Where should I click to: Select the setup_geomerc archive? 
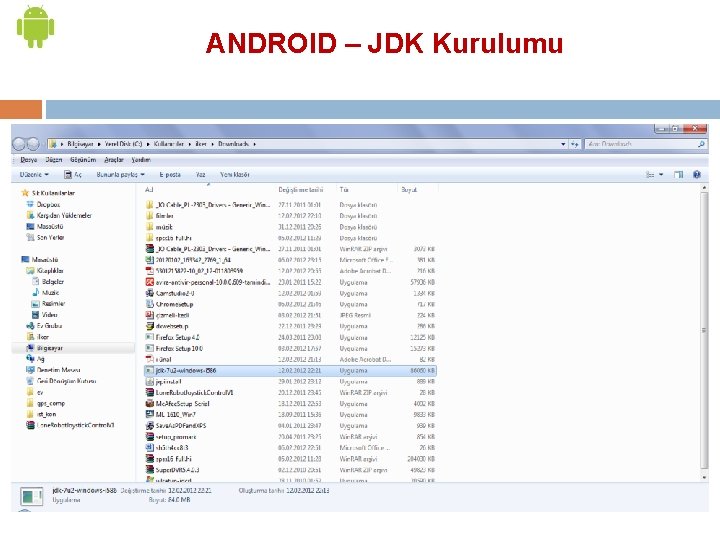290,437
